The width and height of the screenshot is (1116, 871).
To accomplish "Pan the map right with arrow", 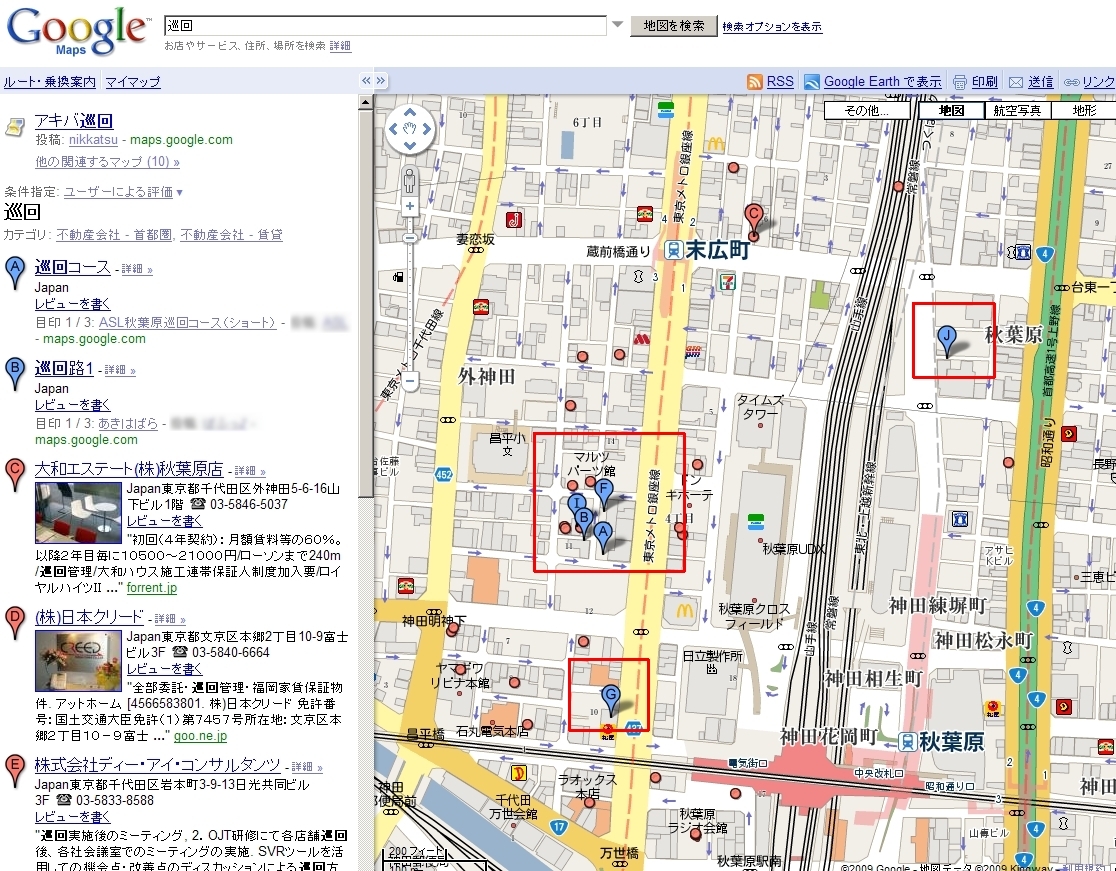I will [426, 129].
